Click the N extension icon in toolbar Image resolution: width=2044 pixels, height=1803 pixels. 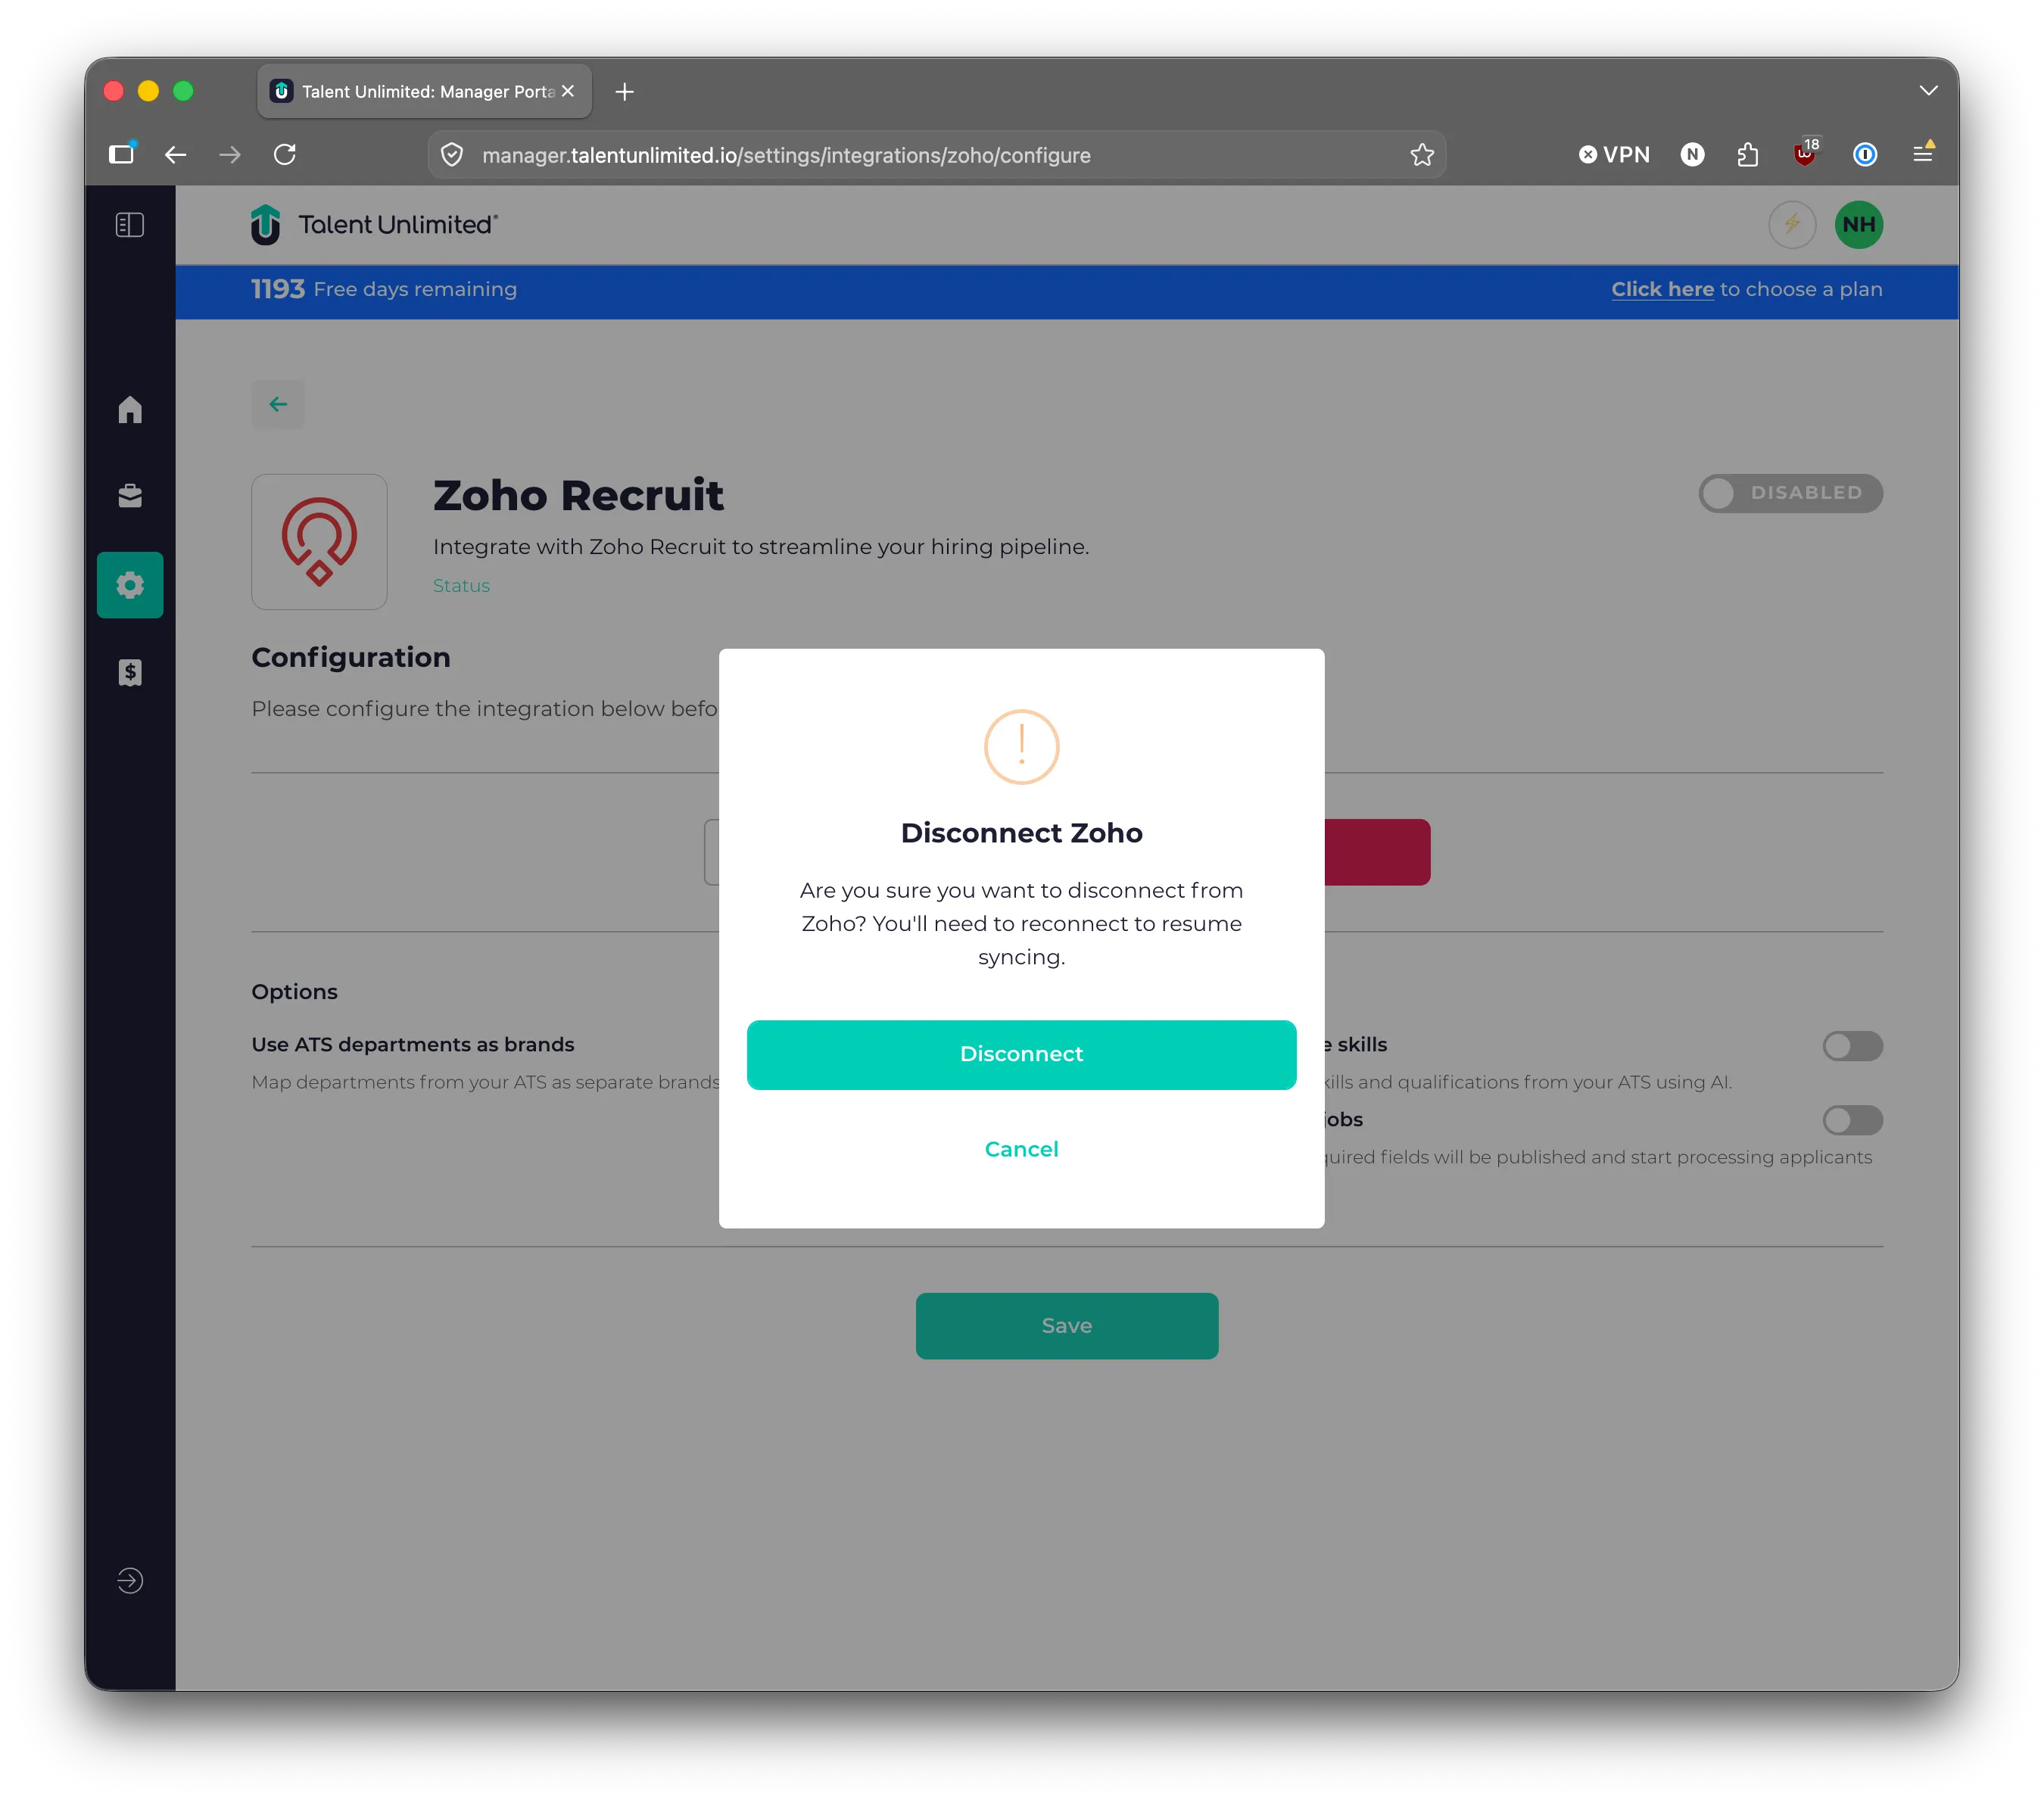[1692, 155]
